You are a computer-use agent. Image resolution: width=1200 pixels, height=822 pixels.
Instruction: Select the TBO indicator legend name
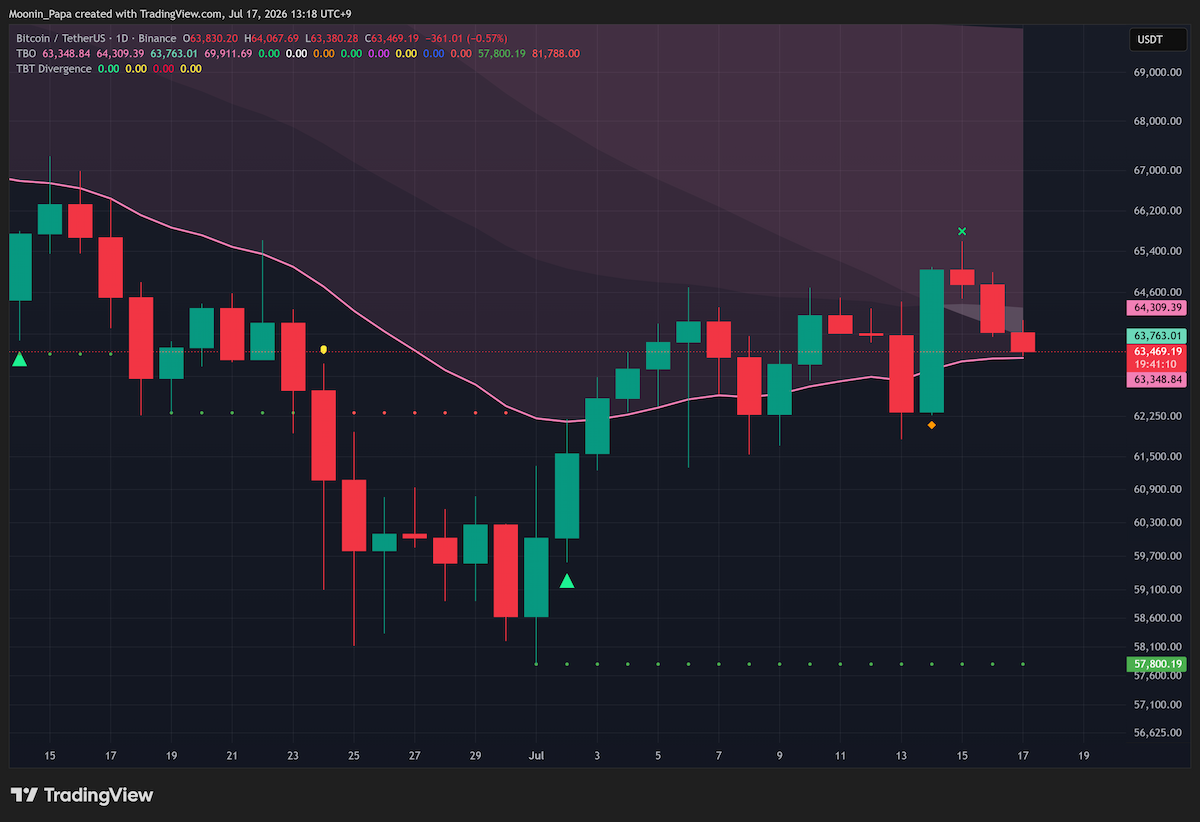[26, 54]
